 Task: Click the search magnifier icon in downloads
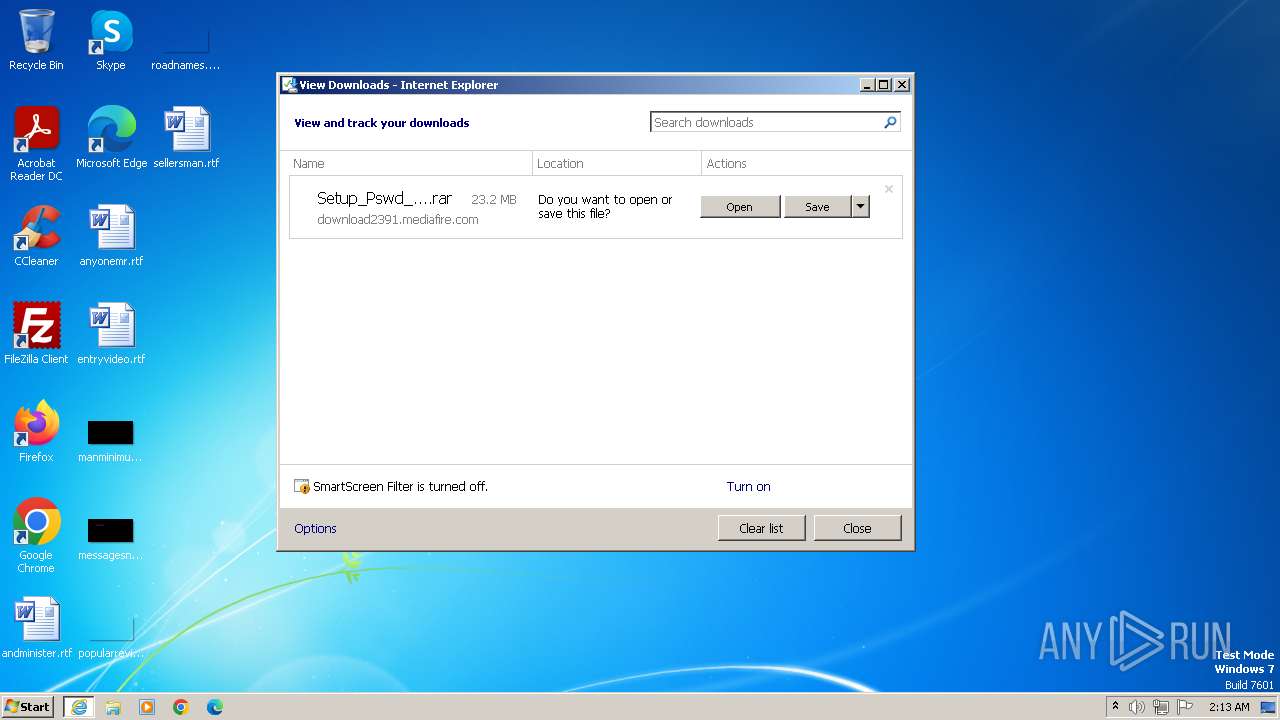(890, 122)
